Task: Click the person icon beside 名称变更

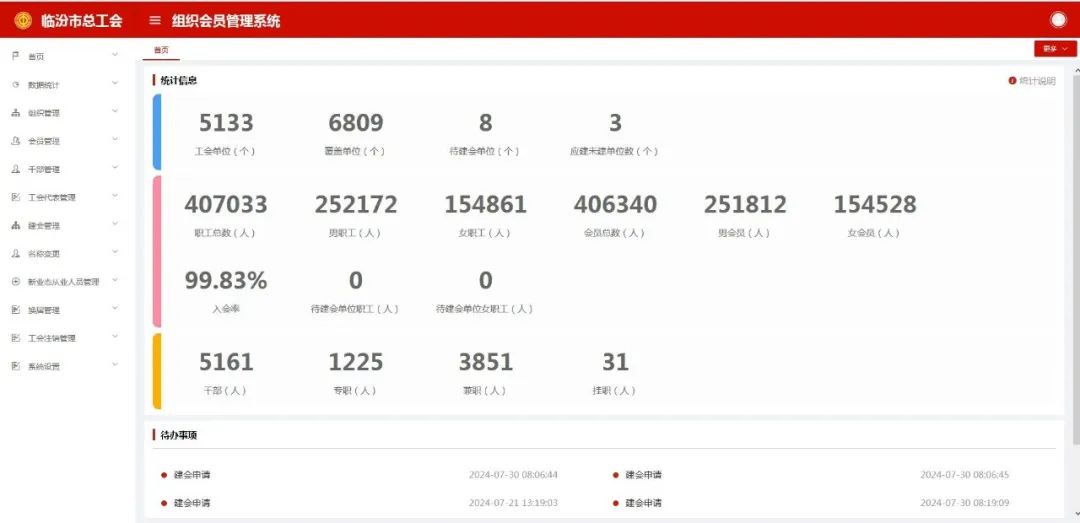Action: 16,254
